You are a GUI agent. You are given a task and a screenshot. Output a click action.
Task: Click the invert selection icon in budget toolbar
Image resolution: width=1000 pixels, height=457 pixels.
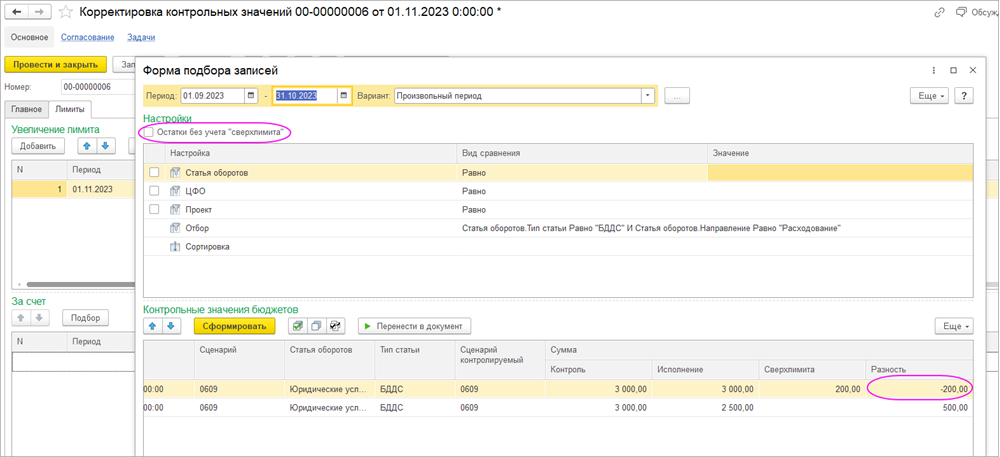click(x=336, y=326)
